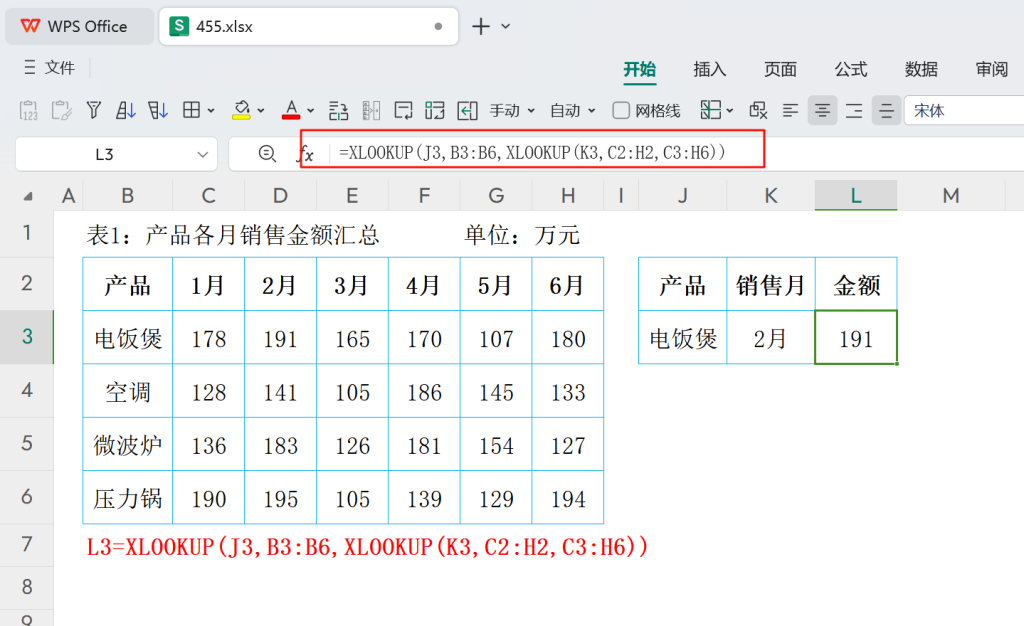
Task: Select the 455.xlsx document tab
Action: 308,26
